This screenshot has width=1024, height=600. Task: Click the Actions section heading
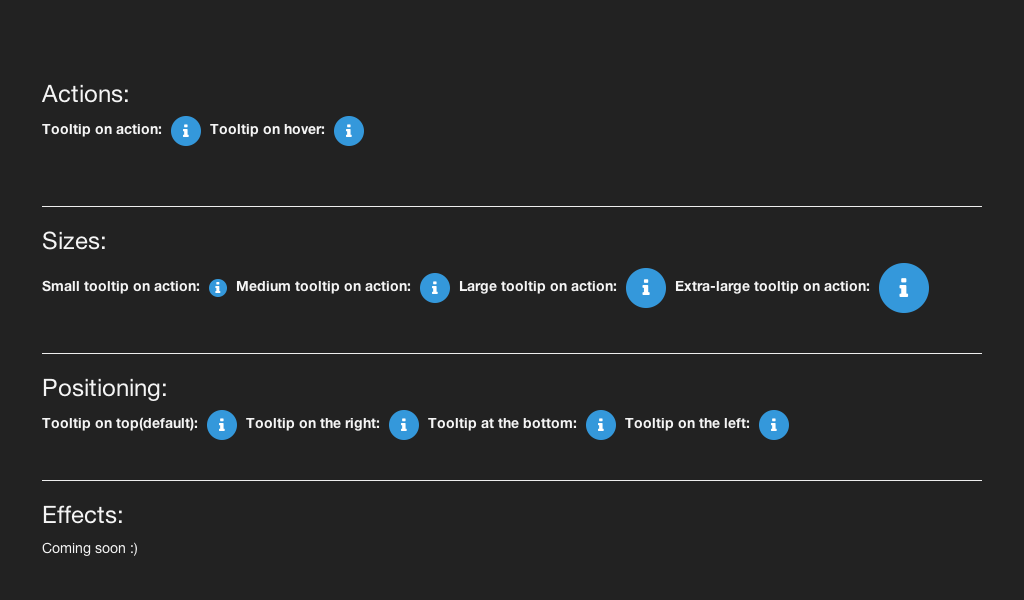85,94
